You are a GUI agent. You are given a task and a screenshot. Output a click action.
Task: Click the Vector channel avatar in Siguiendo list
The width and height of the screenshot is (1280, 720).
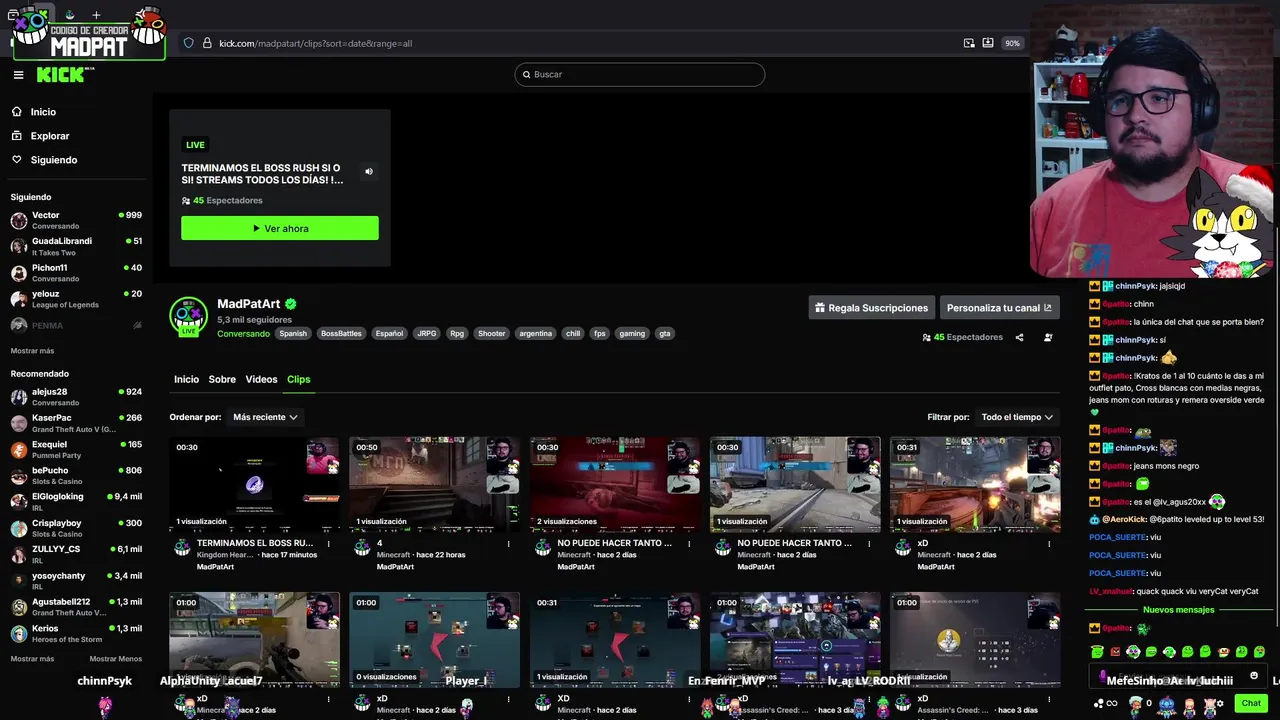(x=19, y=220)
